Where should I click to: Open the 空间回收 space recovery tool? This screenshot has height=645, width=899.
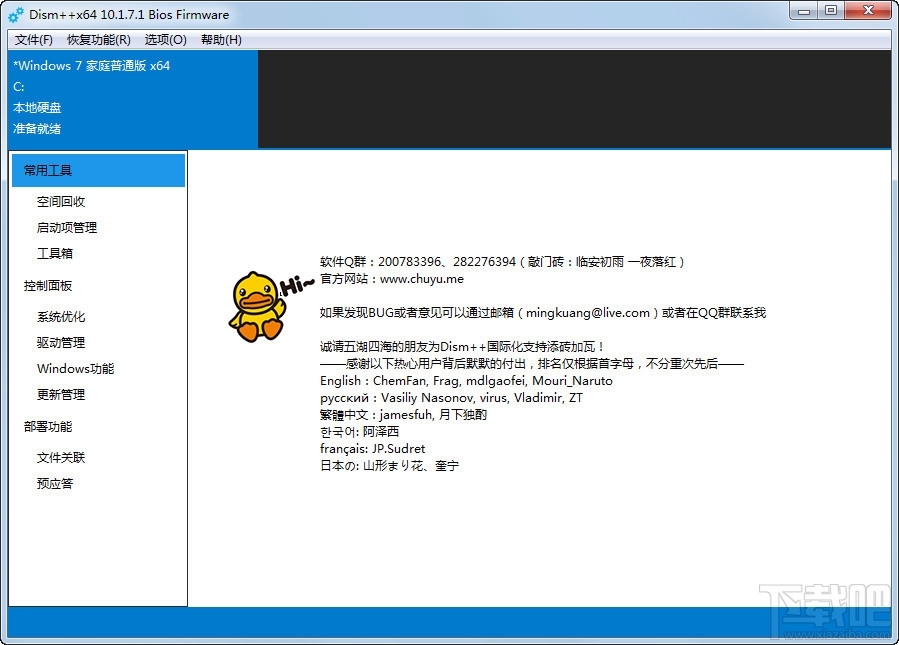61,201
